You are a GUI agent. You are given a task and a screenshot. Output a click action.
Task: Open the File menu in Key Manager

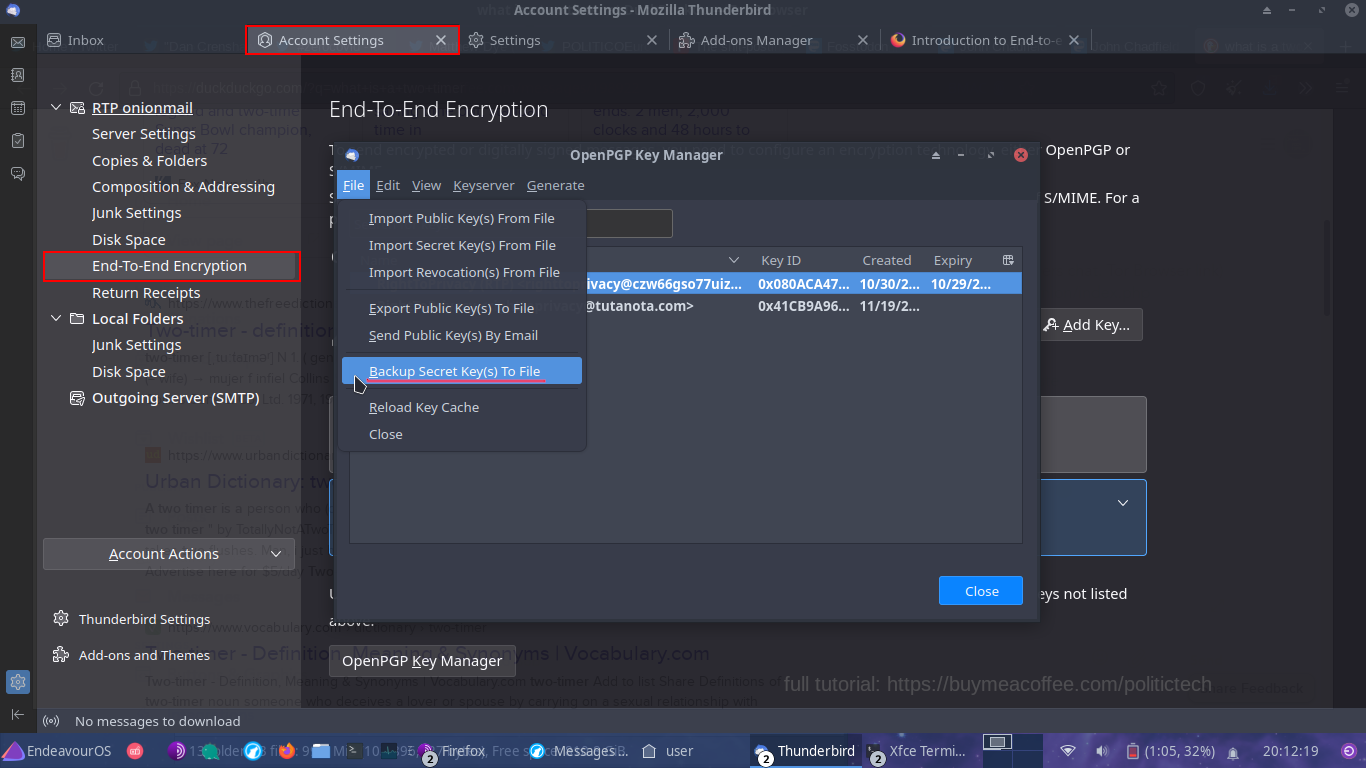click(x=353, y=185)
